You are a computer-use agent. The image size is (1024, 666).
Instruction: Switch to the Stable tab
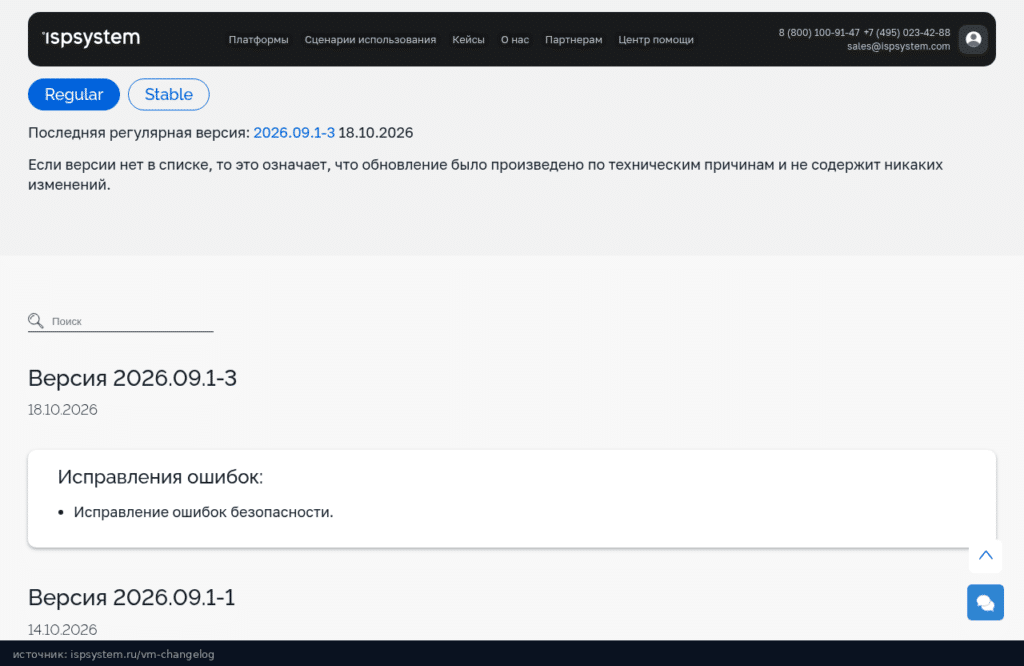point(168,95)
